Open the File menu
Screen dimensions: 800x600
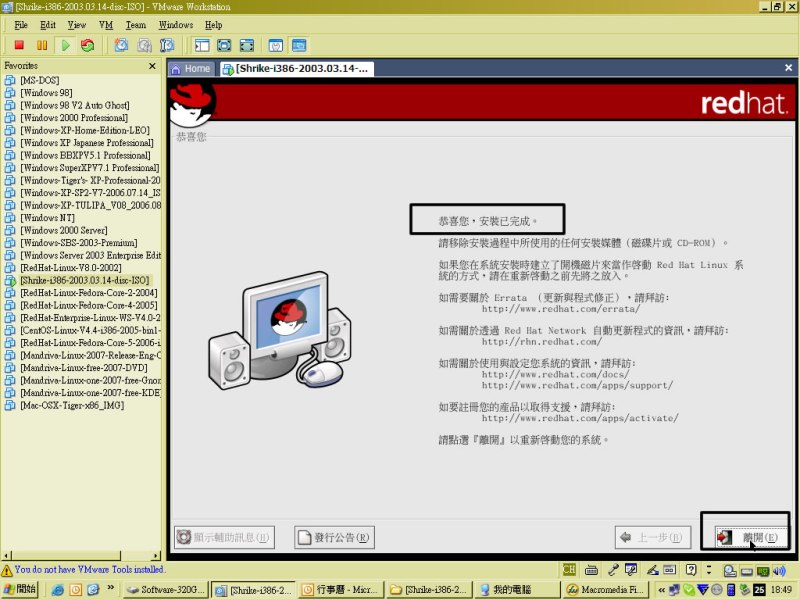21,25
